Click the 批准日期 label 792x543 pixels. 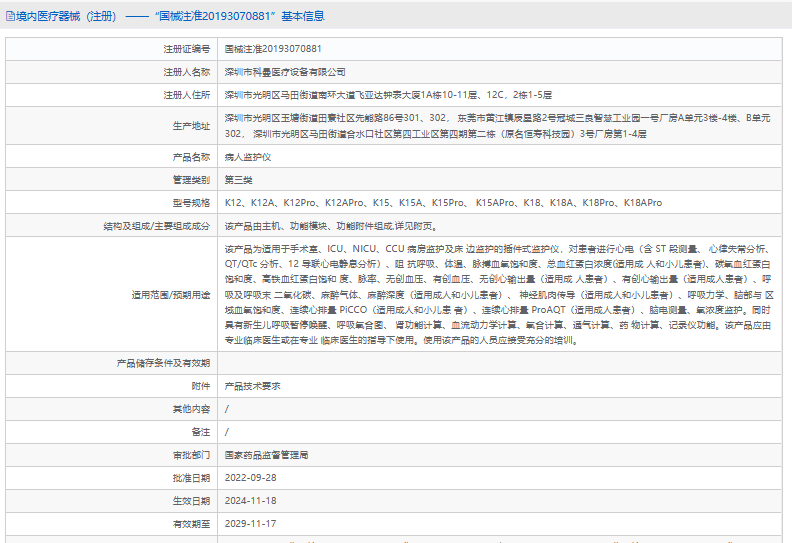point(191,478)
